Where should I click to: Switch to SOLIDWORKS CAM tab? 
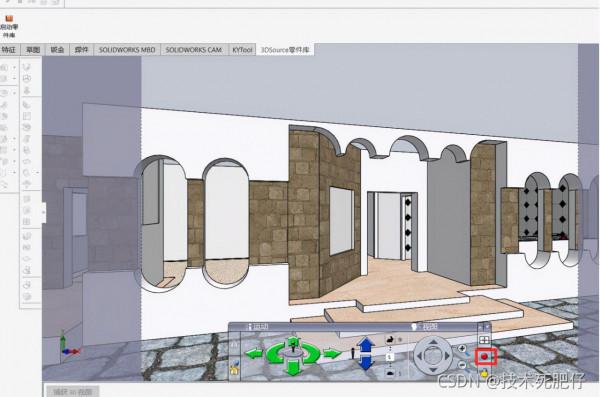194,50
